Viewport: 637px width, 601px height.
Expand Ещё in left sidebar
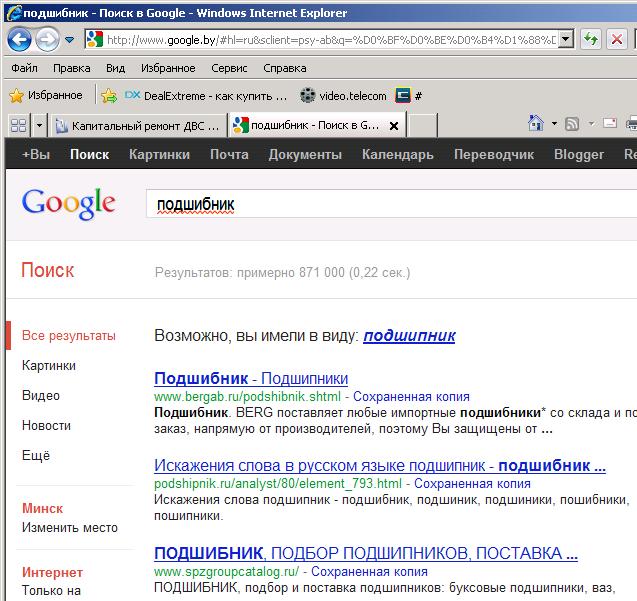[x=36, y=456]
